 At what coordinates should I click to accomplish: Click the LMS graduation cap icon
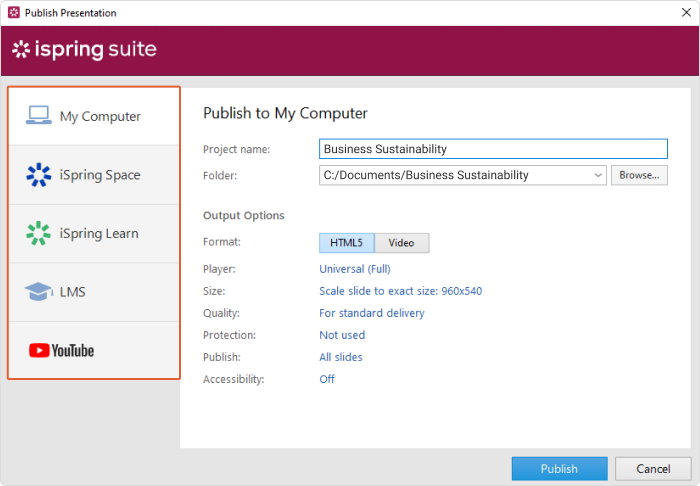tap(38, 292)
